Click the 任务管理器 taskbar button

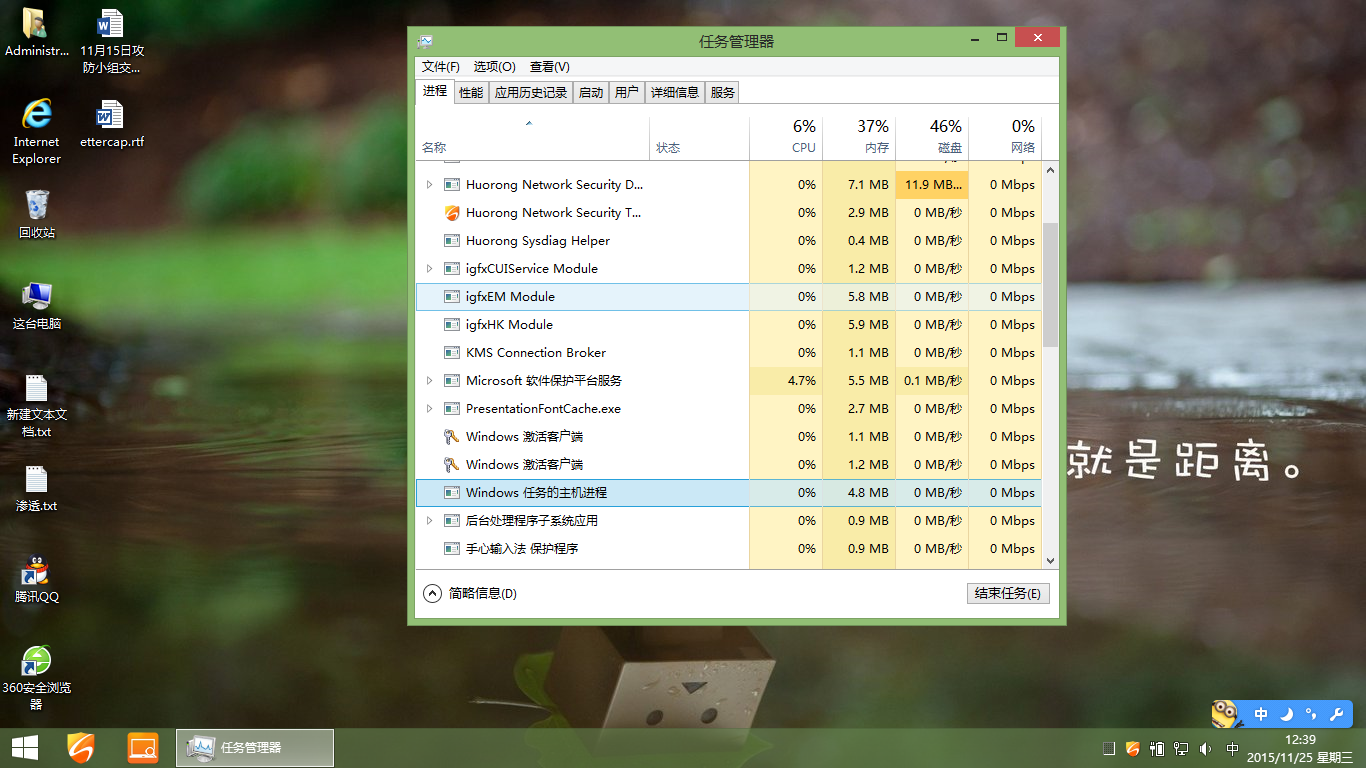(255, 747)
